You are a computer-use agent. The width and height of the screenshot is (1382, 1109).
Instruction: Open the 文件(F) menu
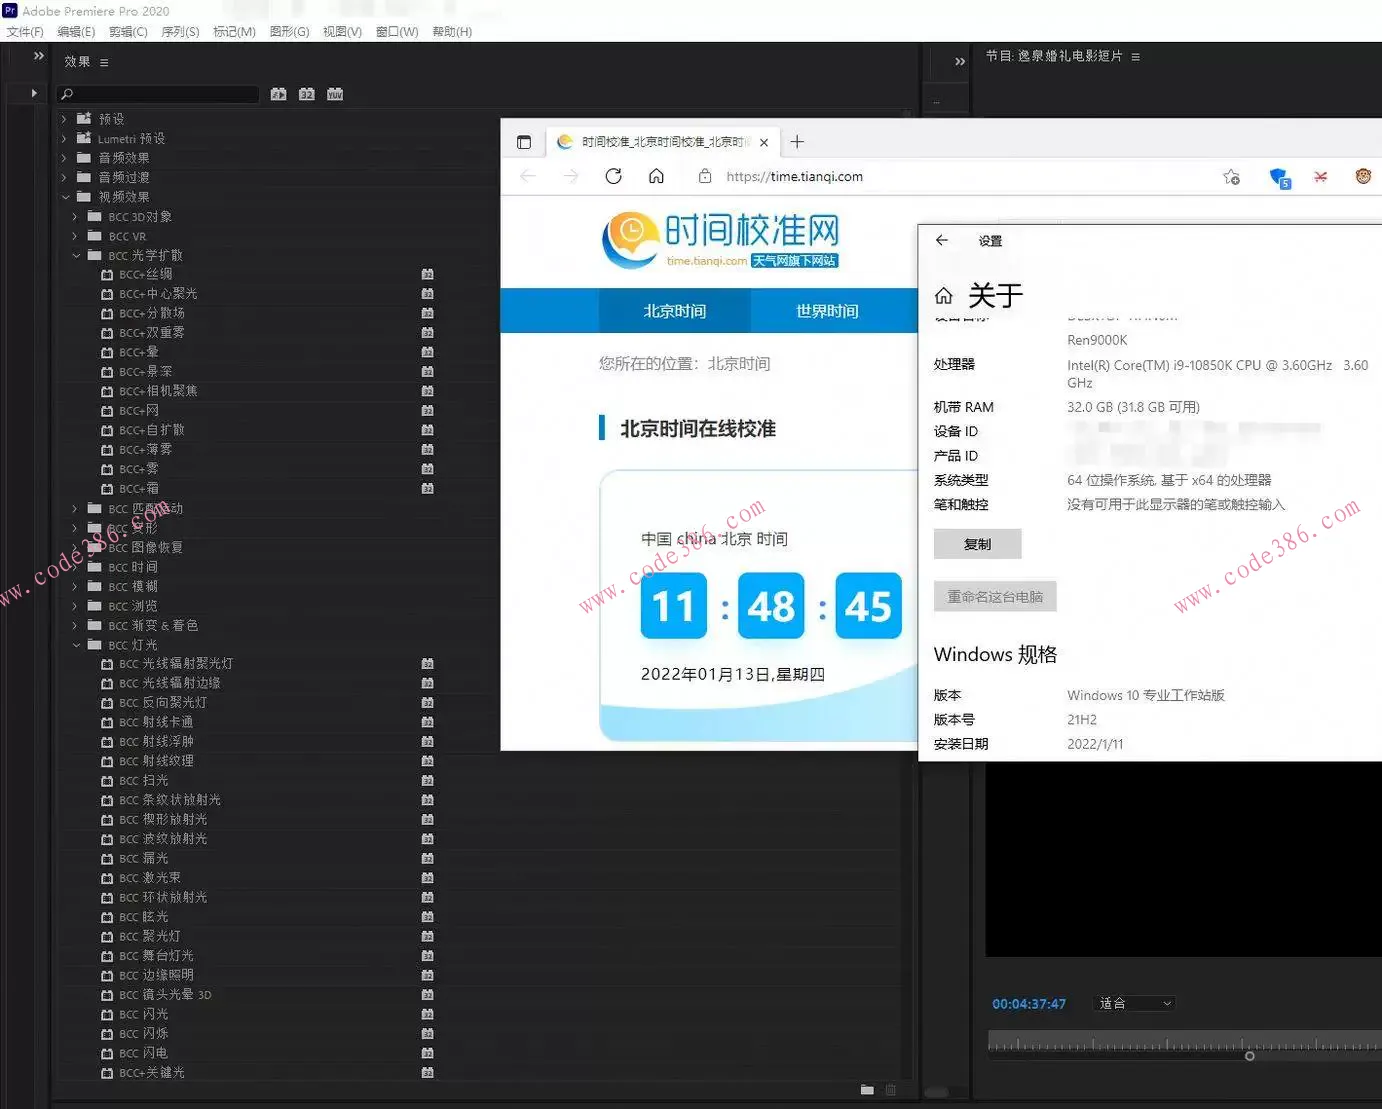point(25,32)
